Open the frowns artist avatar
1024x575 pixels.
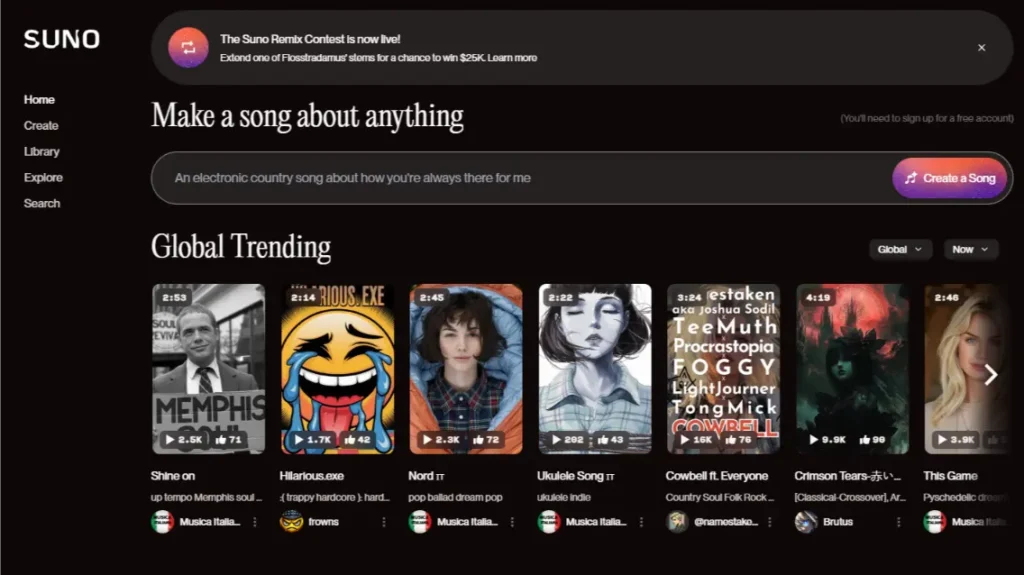point(291,521)
